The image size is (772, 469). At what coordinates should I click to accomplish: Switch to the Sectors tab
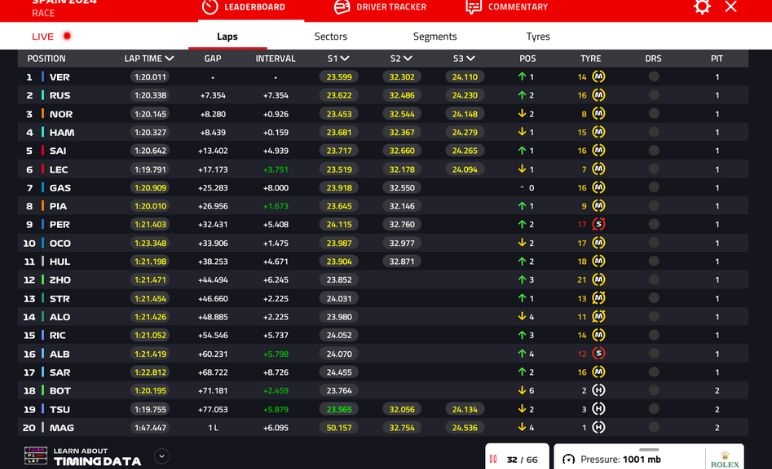click(x=331, y=36)
